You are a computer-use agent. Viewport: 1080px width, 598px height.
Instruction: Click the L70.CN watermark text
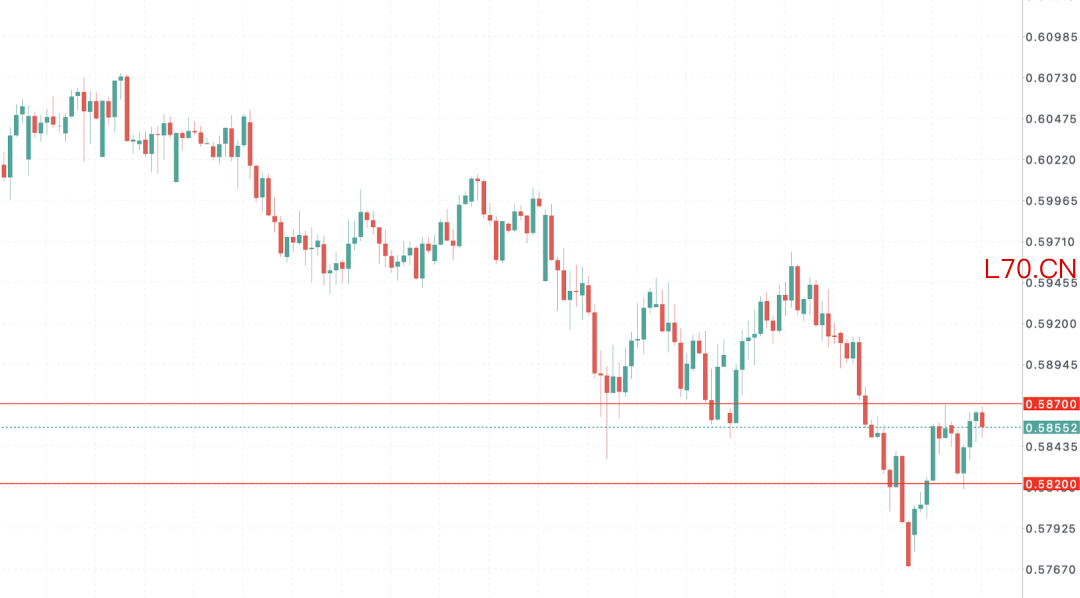pyautogui.click(x=1030, y=268)
